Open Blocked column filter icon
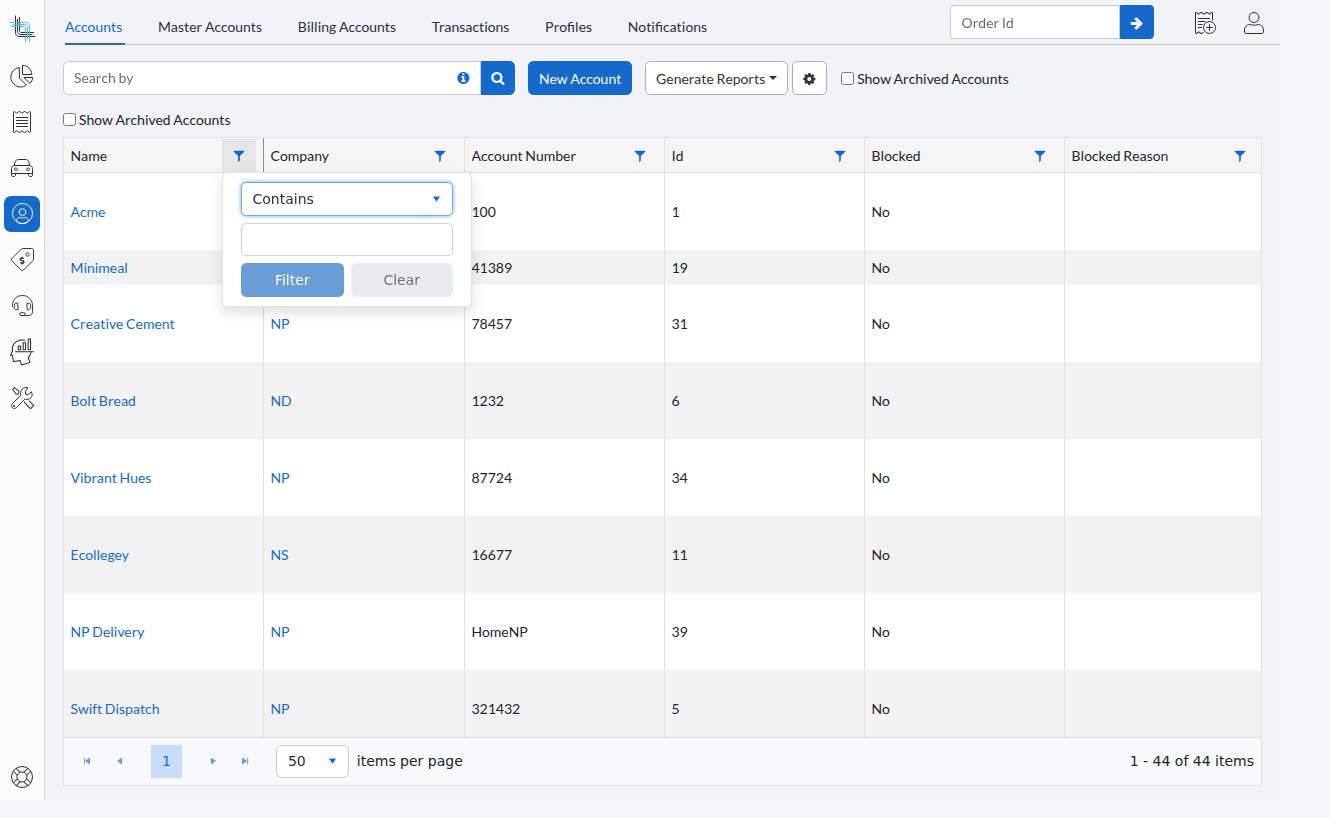Image resolution: width=1330 pixels, height=818 pixels. 1040,156
